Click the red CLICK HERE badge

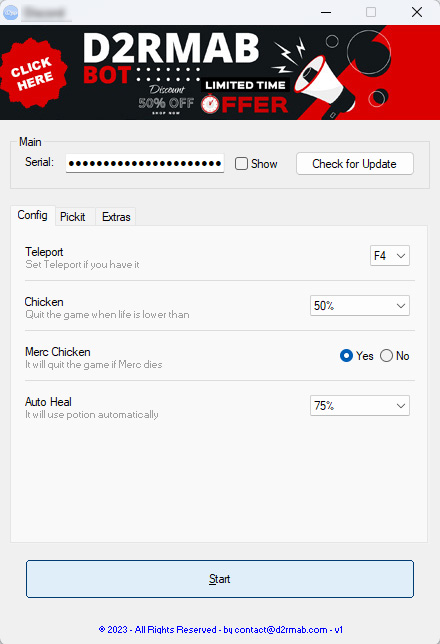(33, 73)
